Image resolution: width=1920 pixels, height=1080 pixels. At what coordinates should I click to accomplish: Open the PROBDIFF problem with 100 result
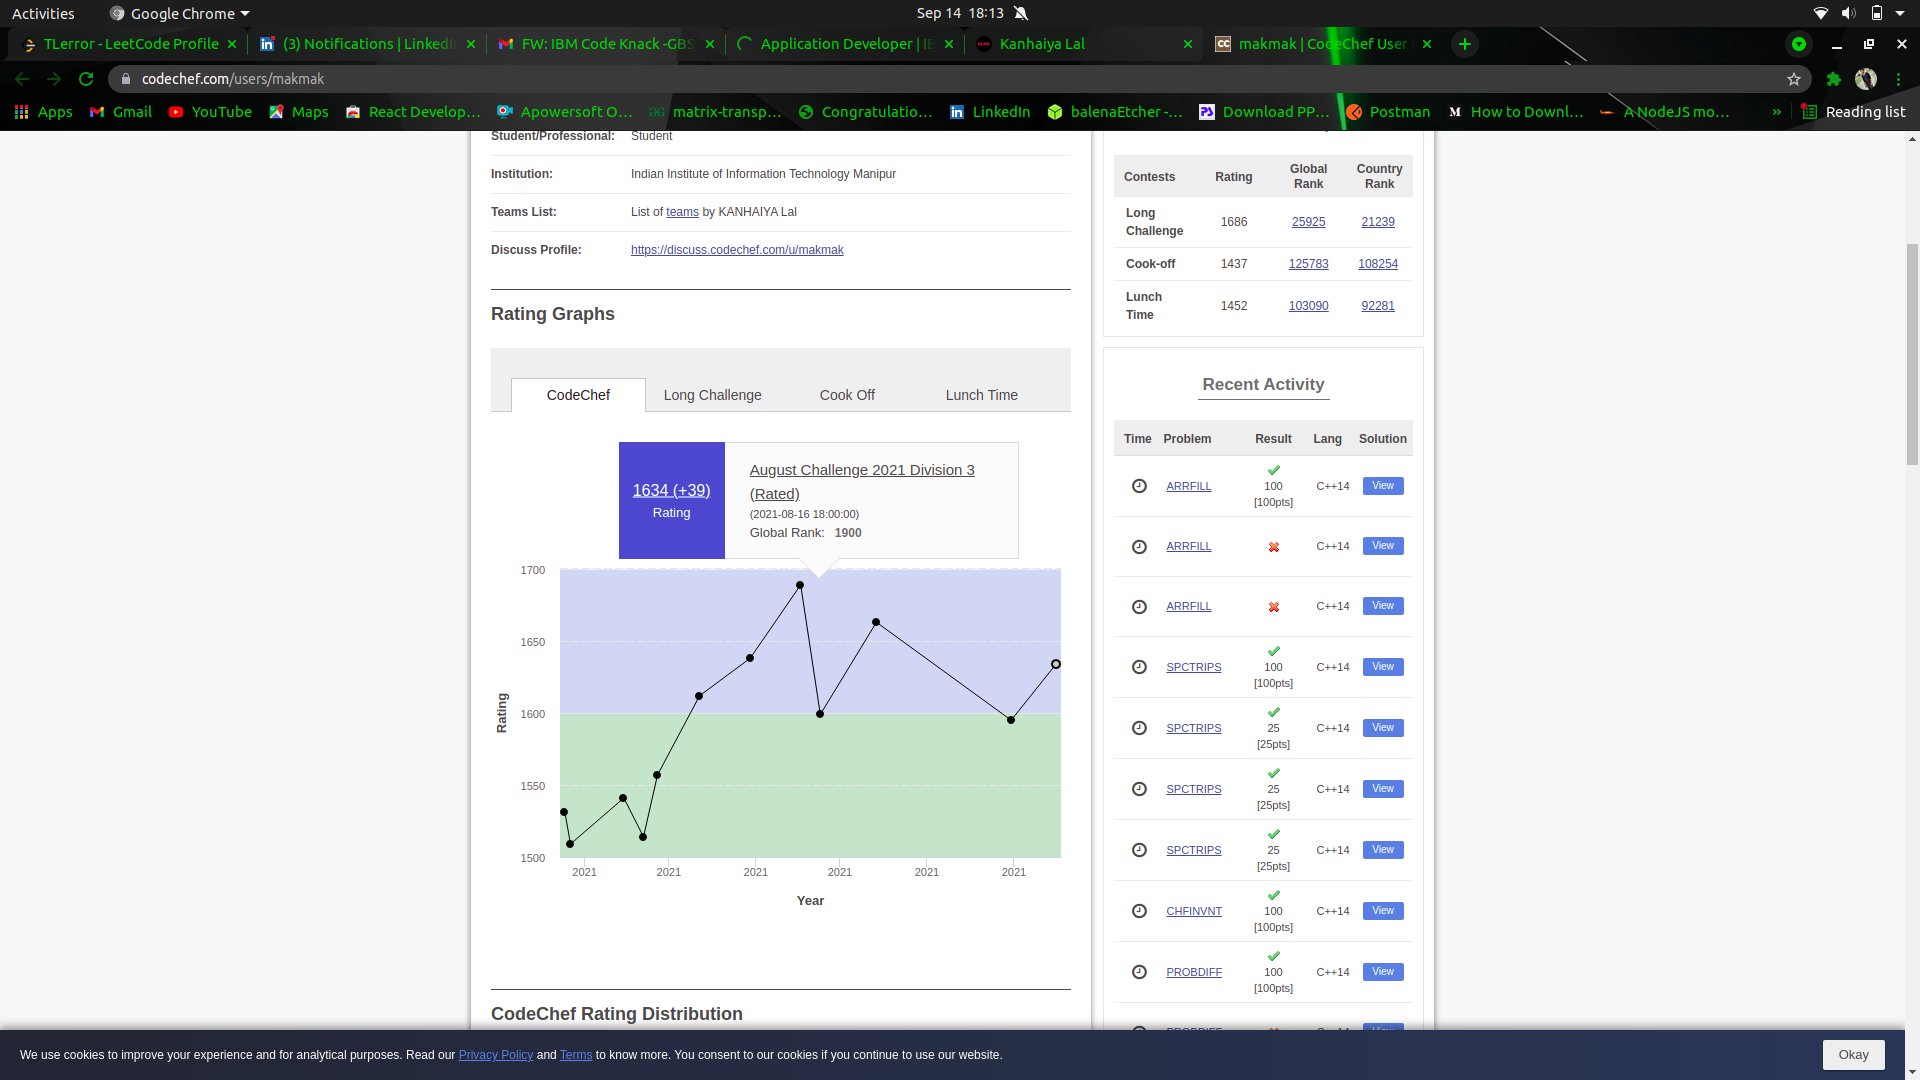[1194, 972]
